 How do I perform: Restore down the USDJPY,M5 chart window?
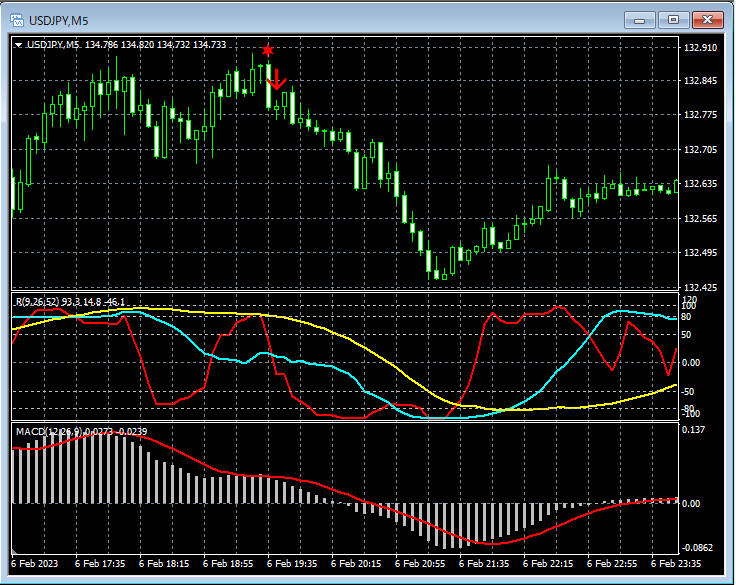click(673, 19)
